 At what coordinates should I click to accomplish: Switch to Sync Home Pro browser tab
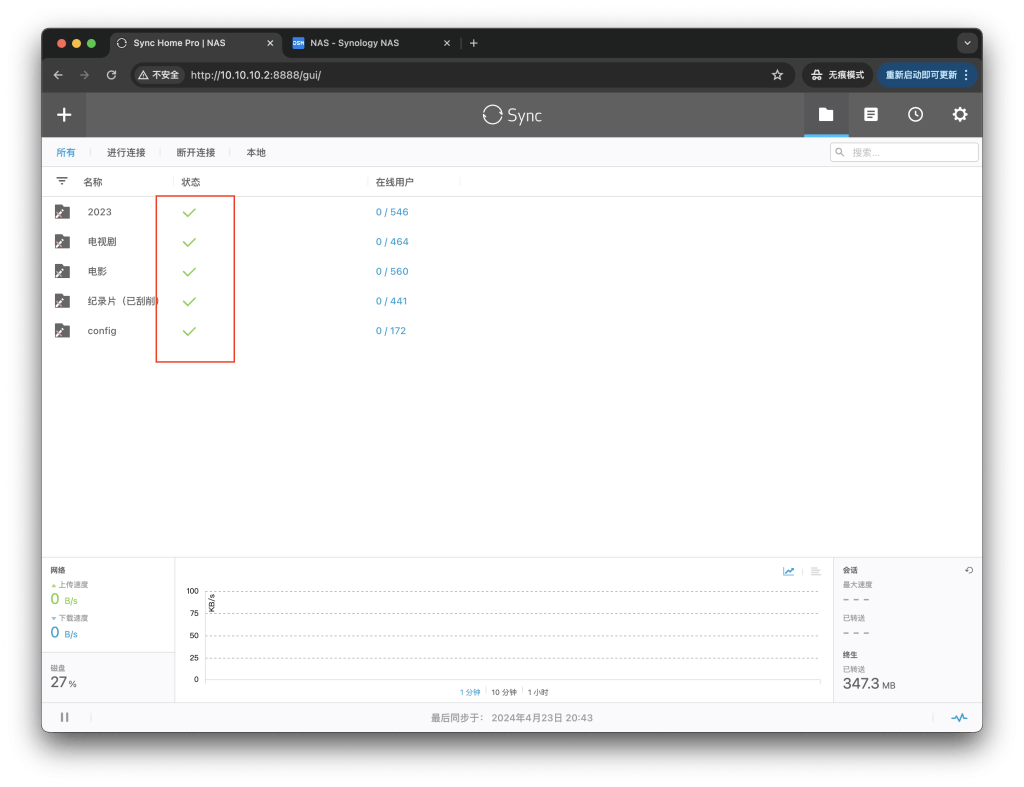196,43
